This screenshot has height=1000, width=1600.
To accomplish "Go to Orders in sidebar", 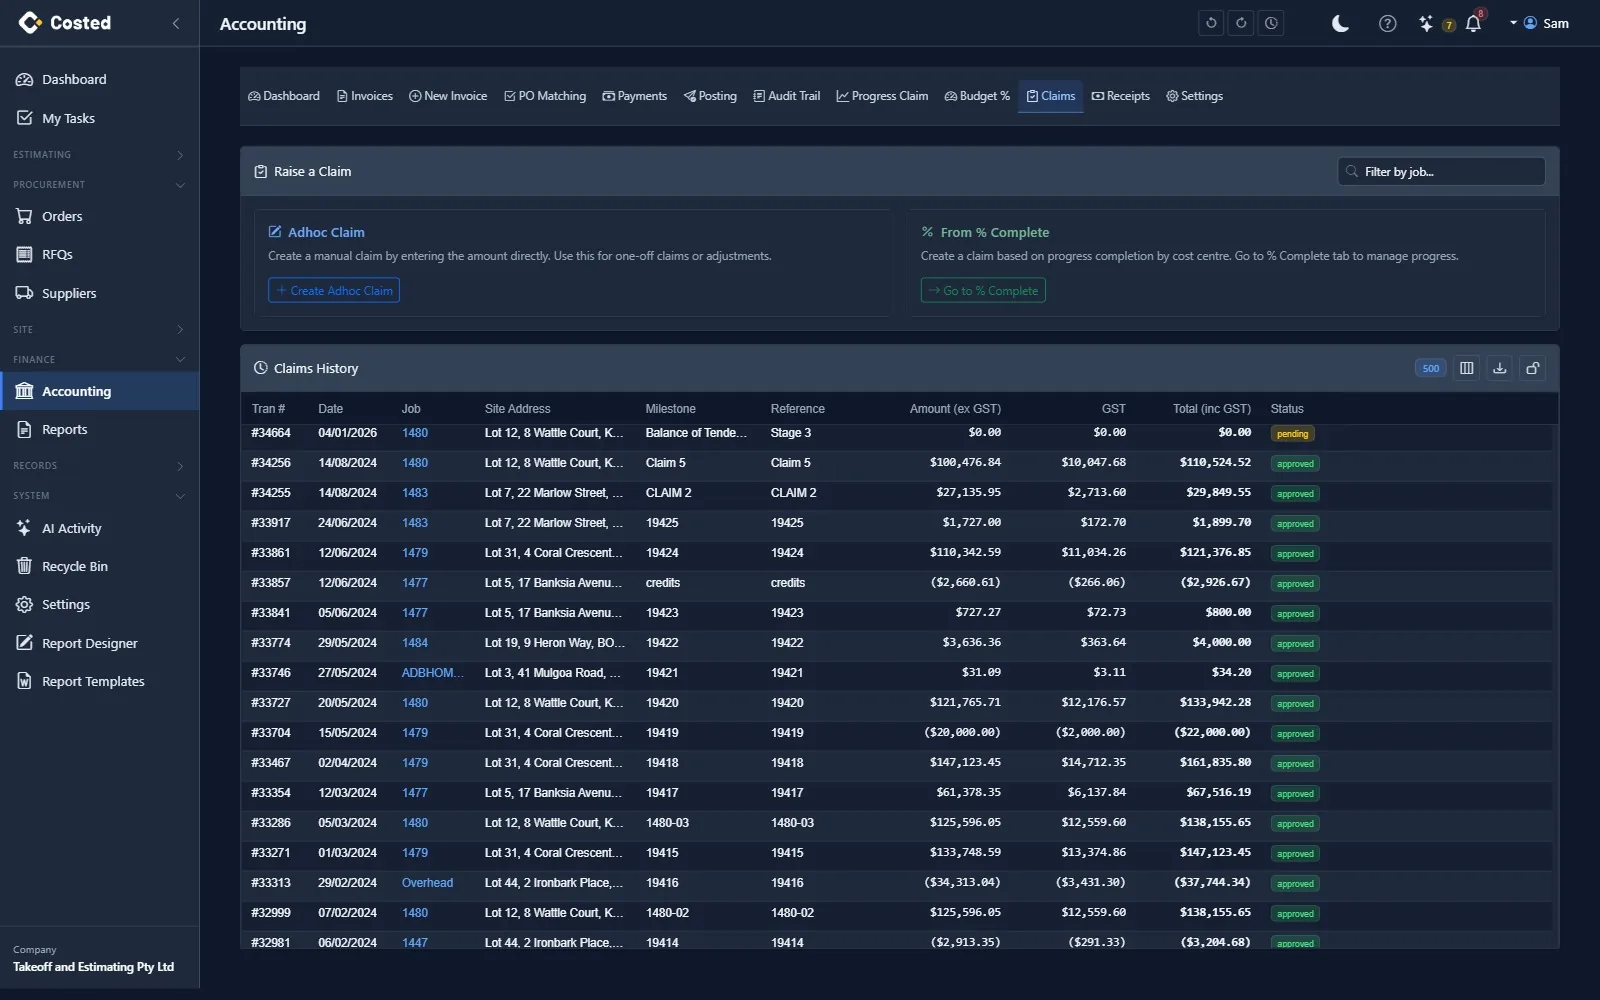I will (x=99, y=216).
